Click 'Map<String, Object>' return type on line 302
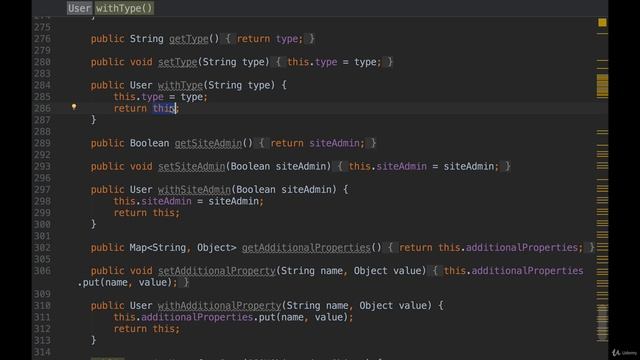The height and width of the screenshot is (360, 640). 183,248
